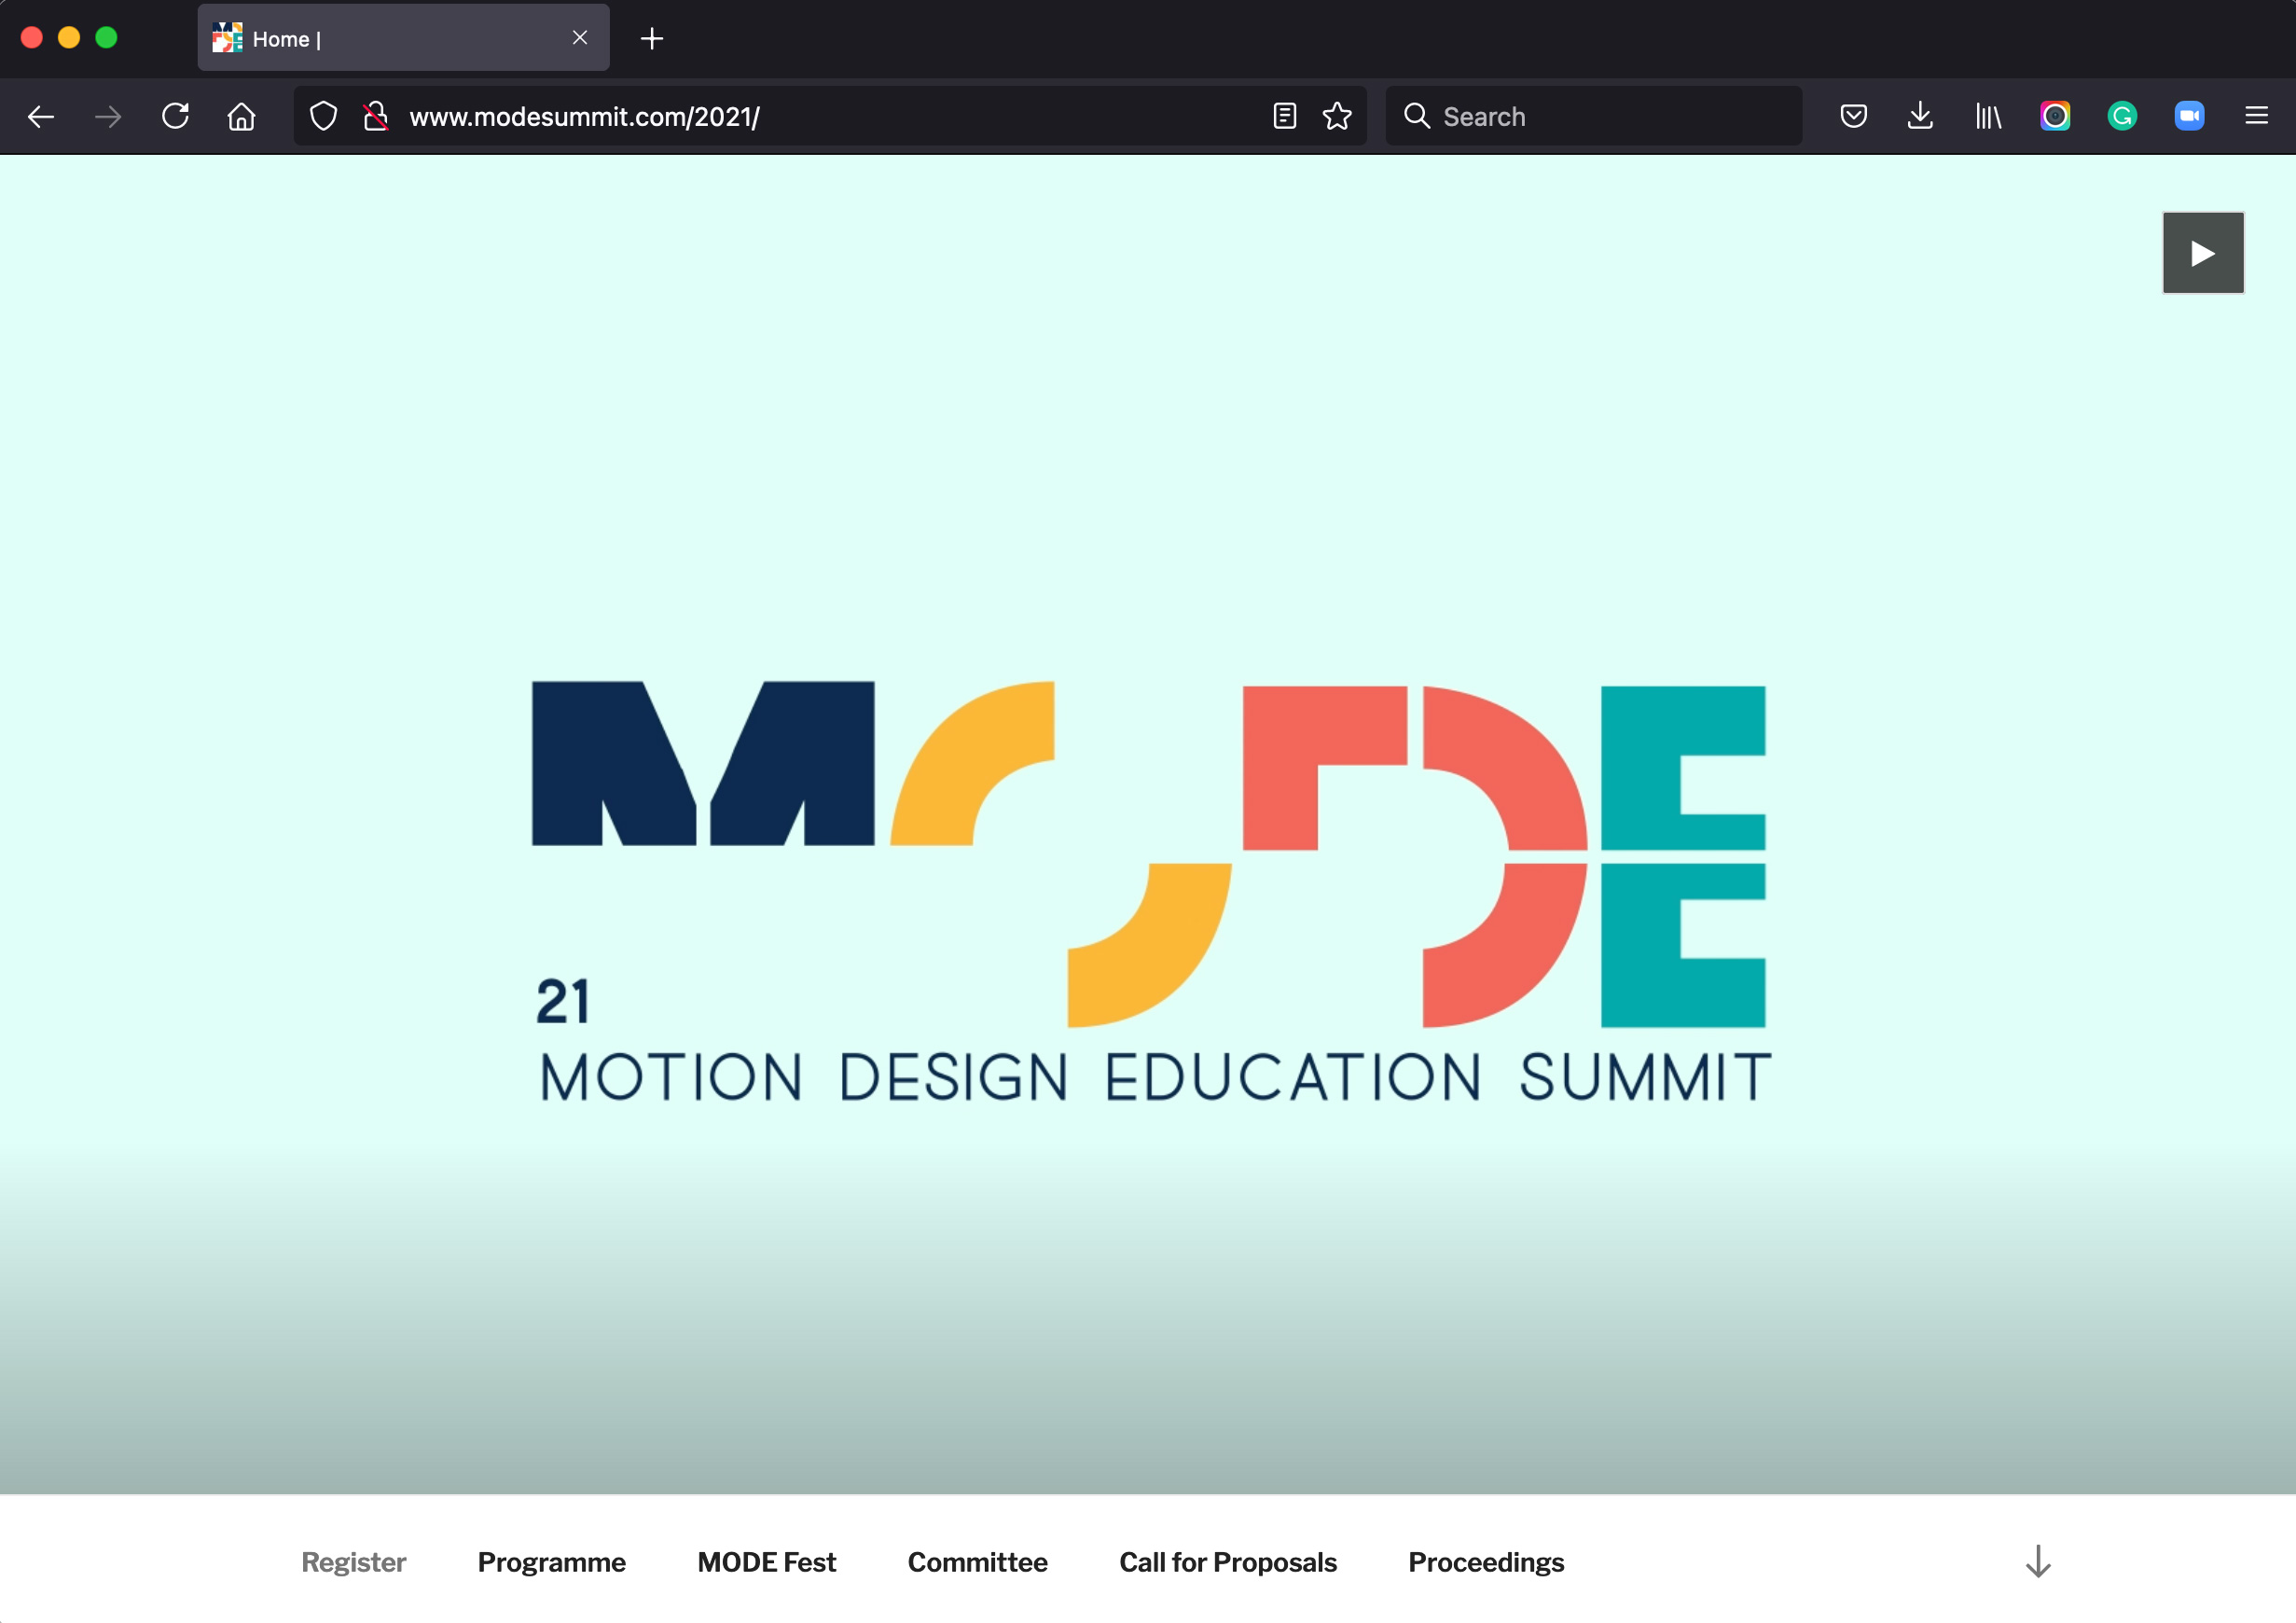Click the Grammarly extension icon
2296x1623 pixels.
click(2122, 117)
